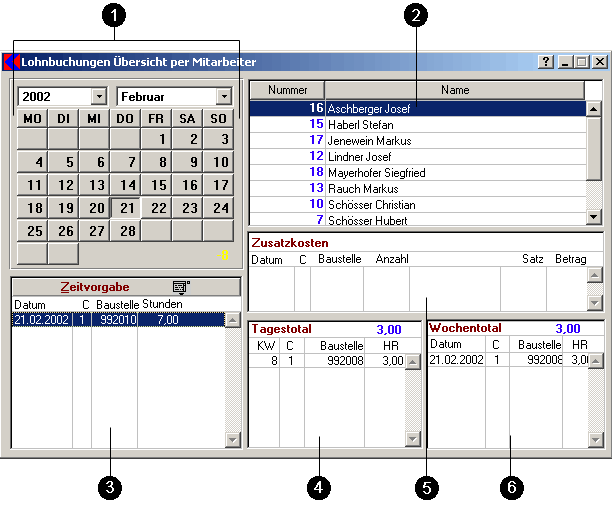This screenshot has width=613, height=510.
Task: Click the Wochentotal scroll down arrow
Action: [x=595, y=439]
